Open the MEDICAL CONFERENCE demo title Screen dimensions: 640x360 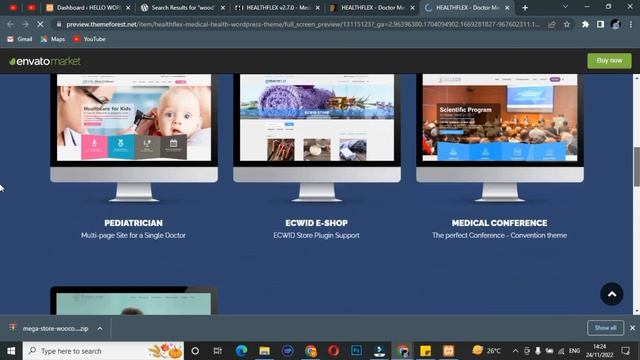coord(499,223)
